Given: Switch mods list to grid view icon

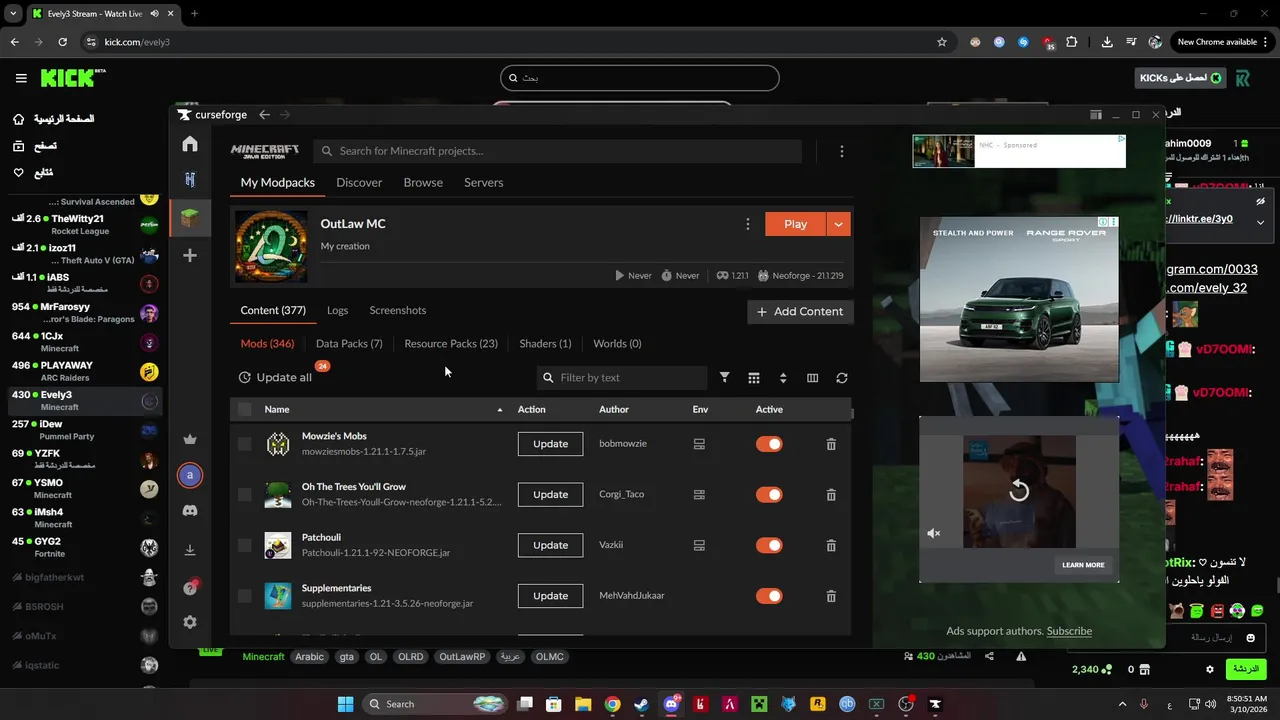Looking at the screenshot, I should tap(754, 378).
